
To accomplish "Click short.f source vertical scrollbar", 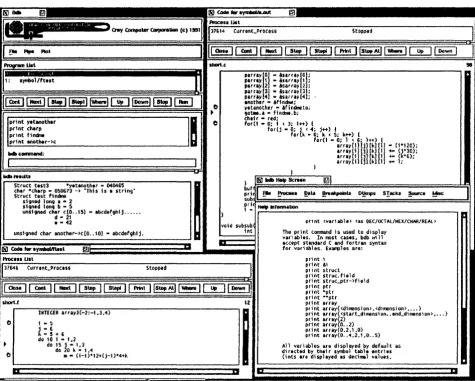I will coord(246,337).
